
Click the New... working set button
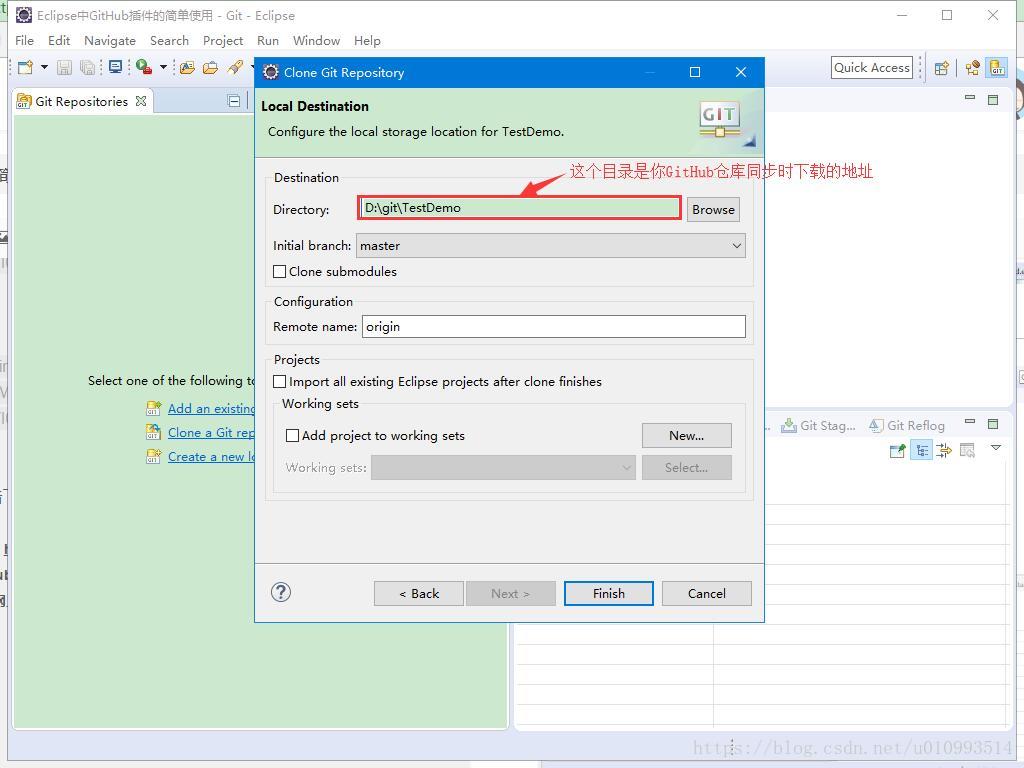coord(686,436)
